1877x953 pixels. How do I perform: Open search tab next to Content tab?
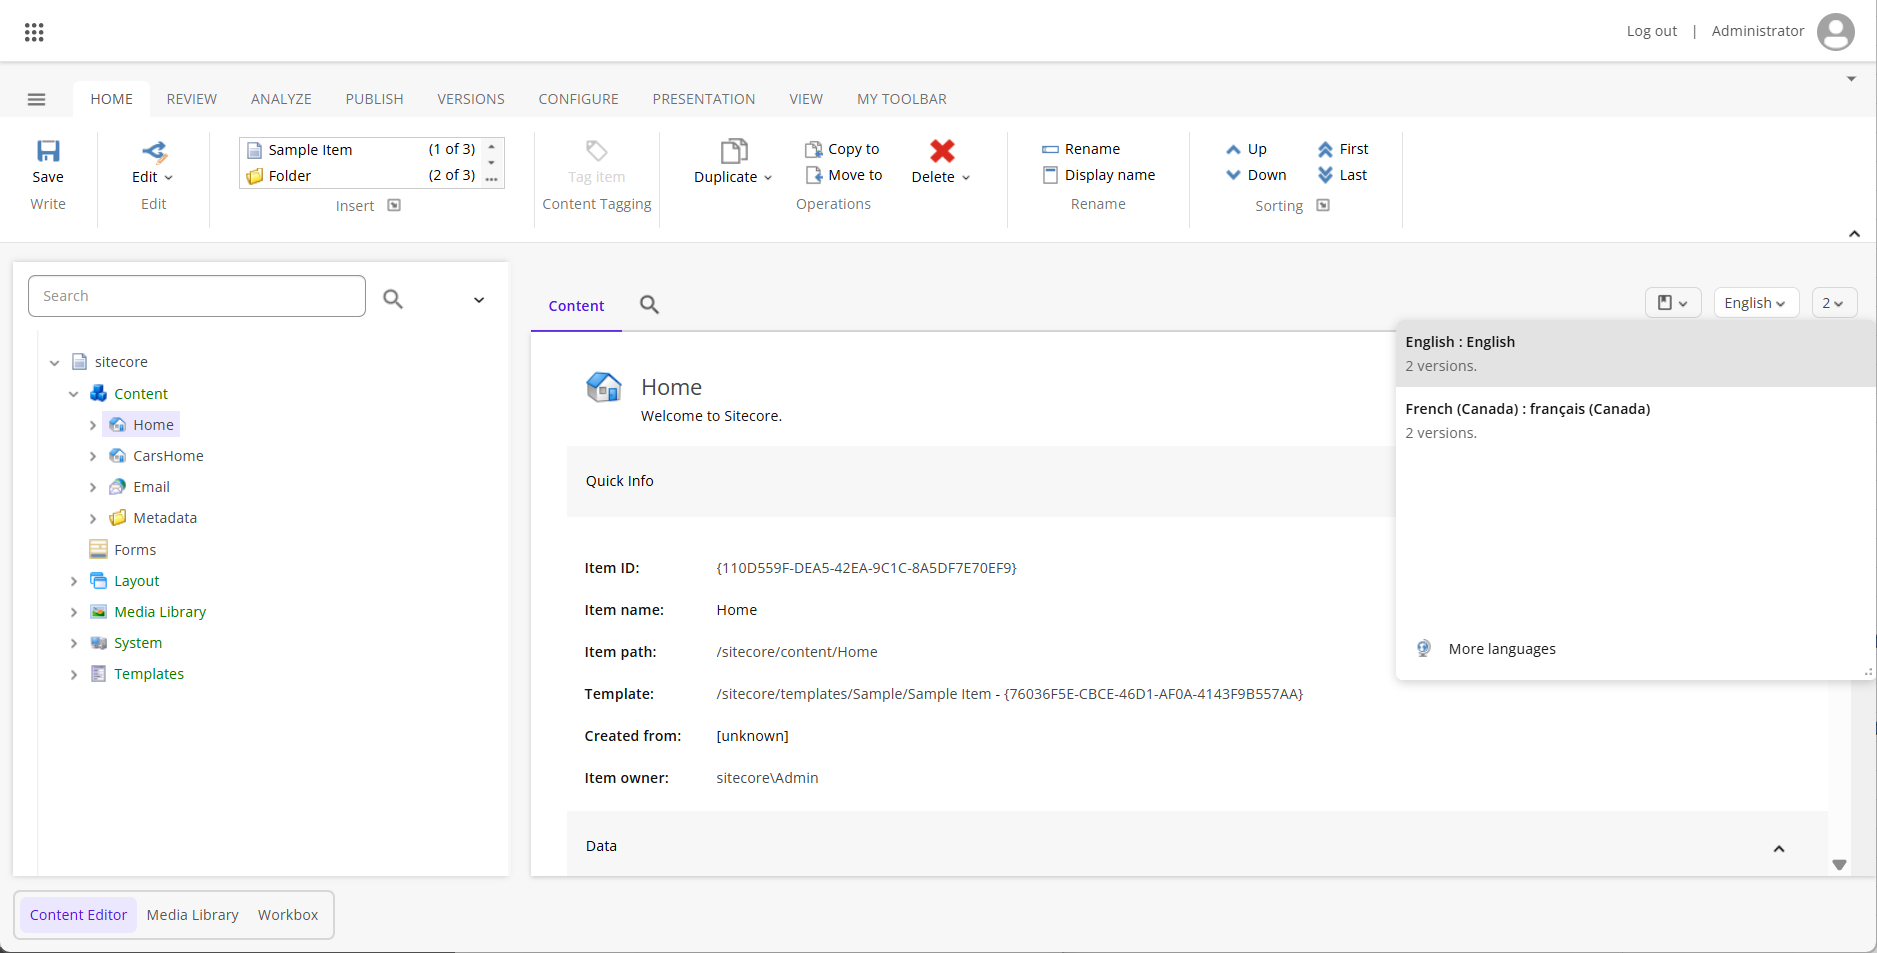(x=649, y=305)
